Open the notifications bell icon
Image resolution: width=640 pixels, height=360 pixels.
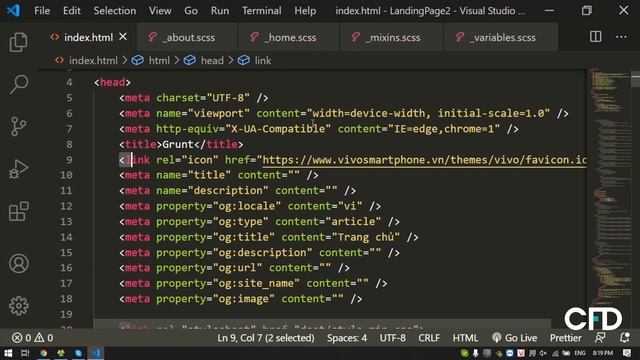coord(624,338)
